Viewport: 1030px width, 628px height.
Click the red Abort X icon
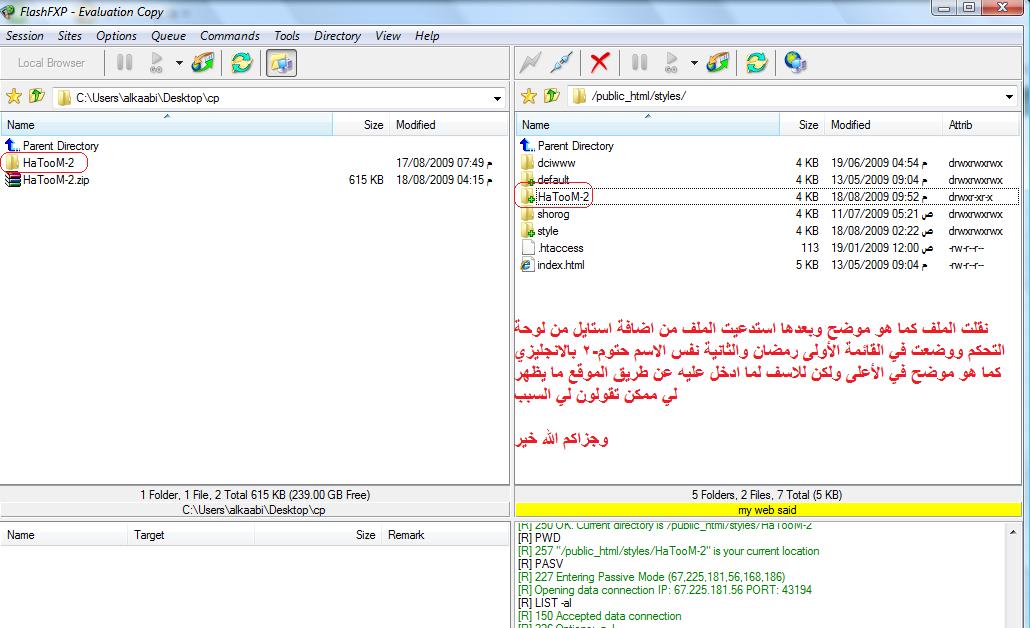[600, 63]
